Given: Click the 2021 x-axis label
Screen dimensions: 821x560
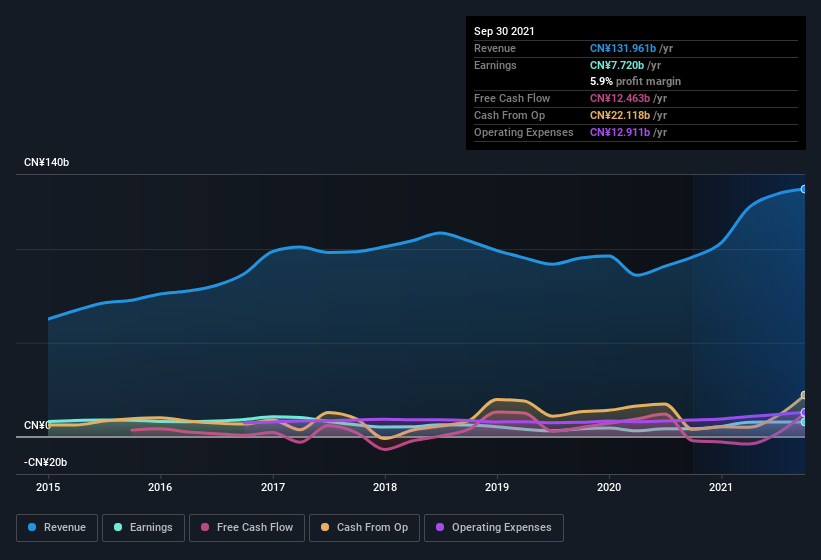Looking at the screenshot, I should (x=721, y=487).
